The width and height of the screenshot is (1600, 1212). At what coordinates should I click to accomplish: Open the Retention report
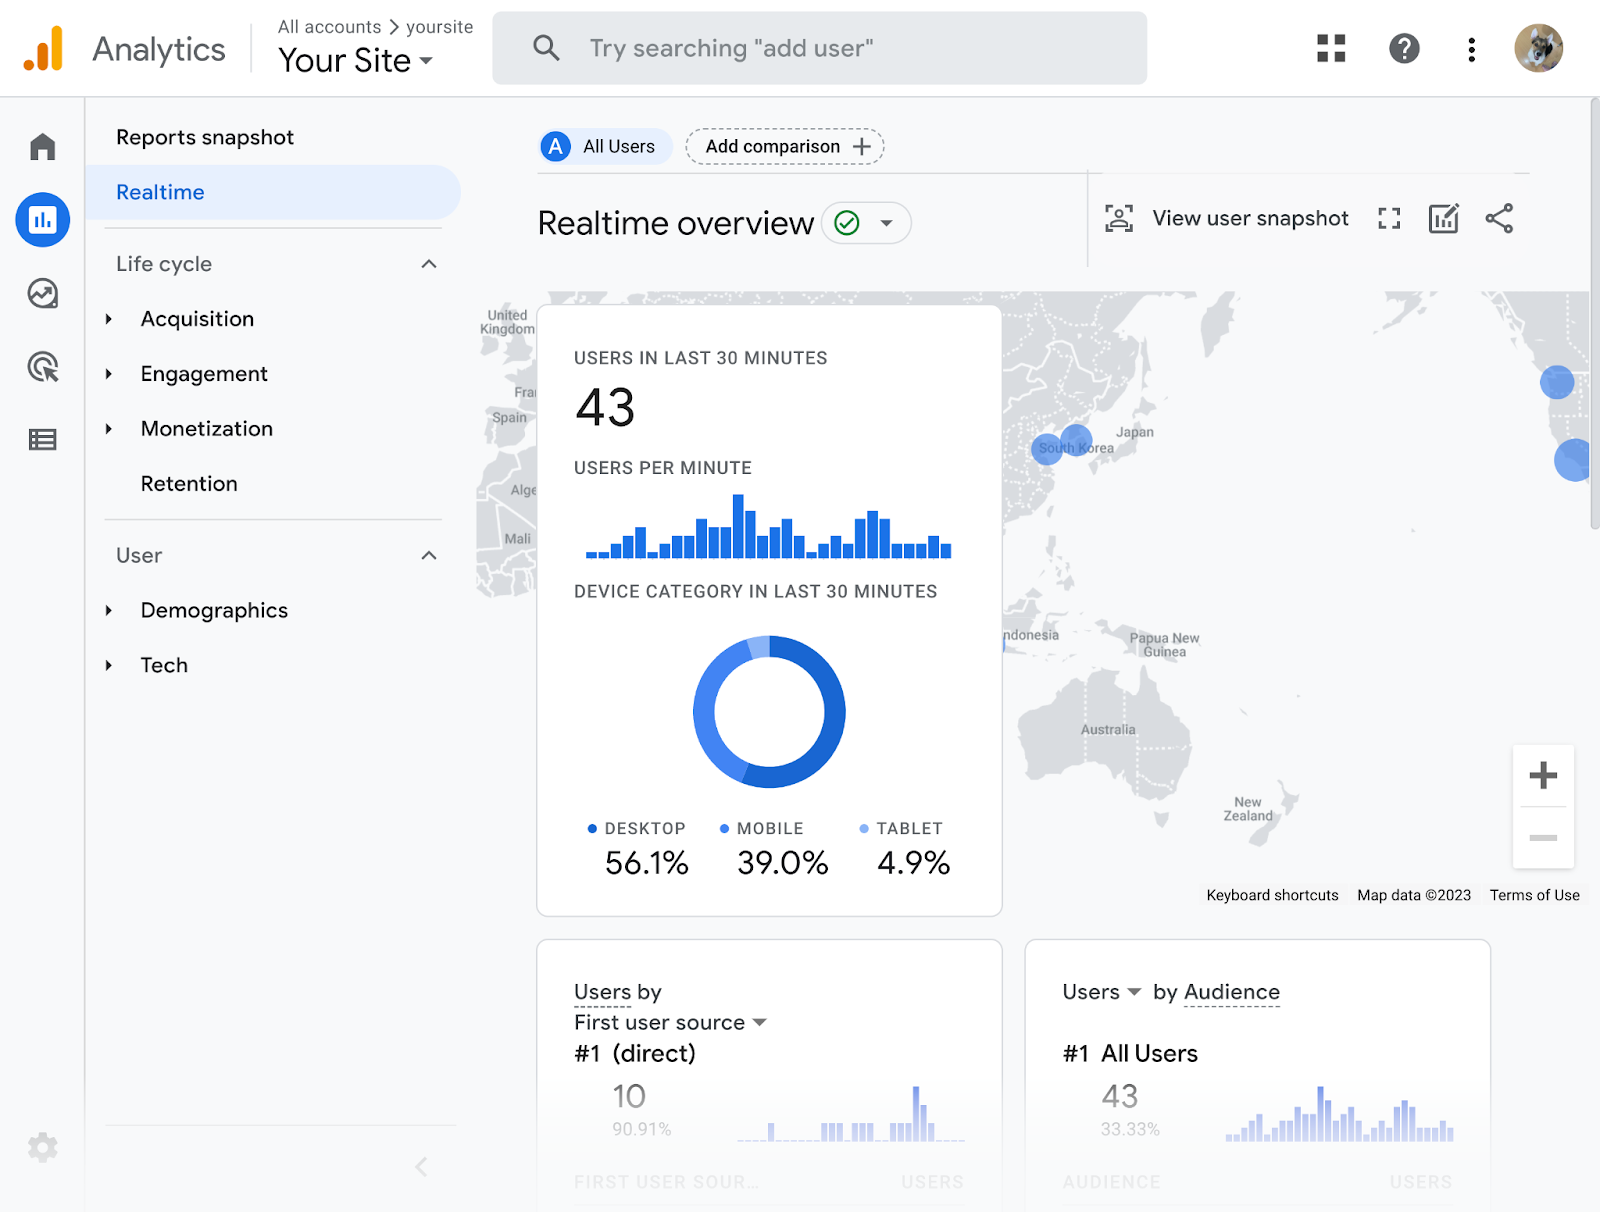189,483
